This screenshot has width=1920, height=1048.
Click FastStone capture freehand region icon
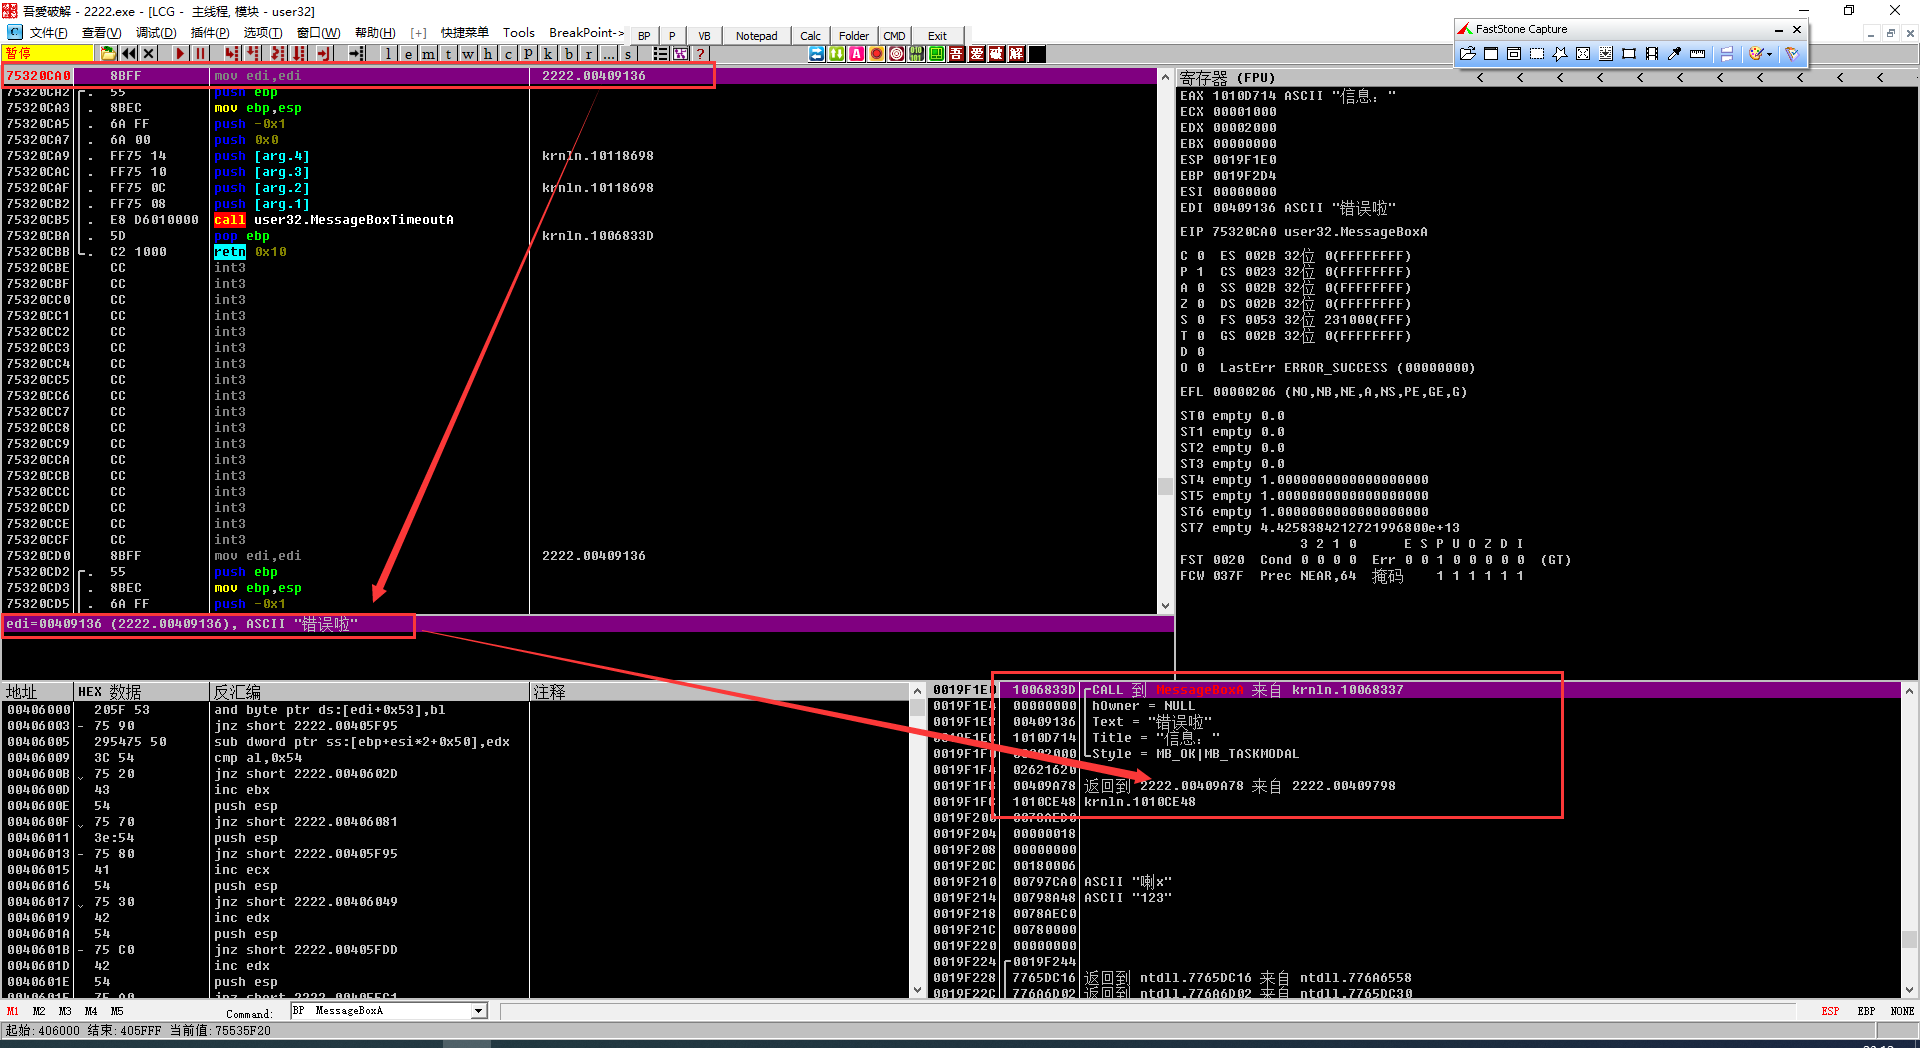point(1560,53)
